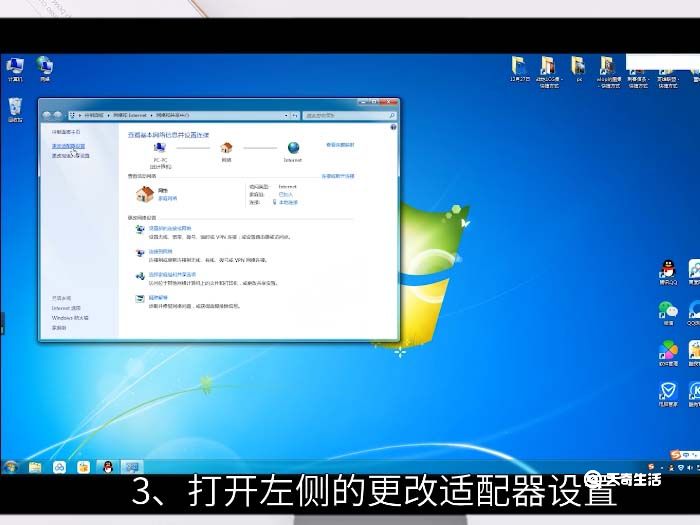Open the Windows Start orb
The image size is (700, 525).
(x=10, y=467)
